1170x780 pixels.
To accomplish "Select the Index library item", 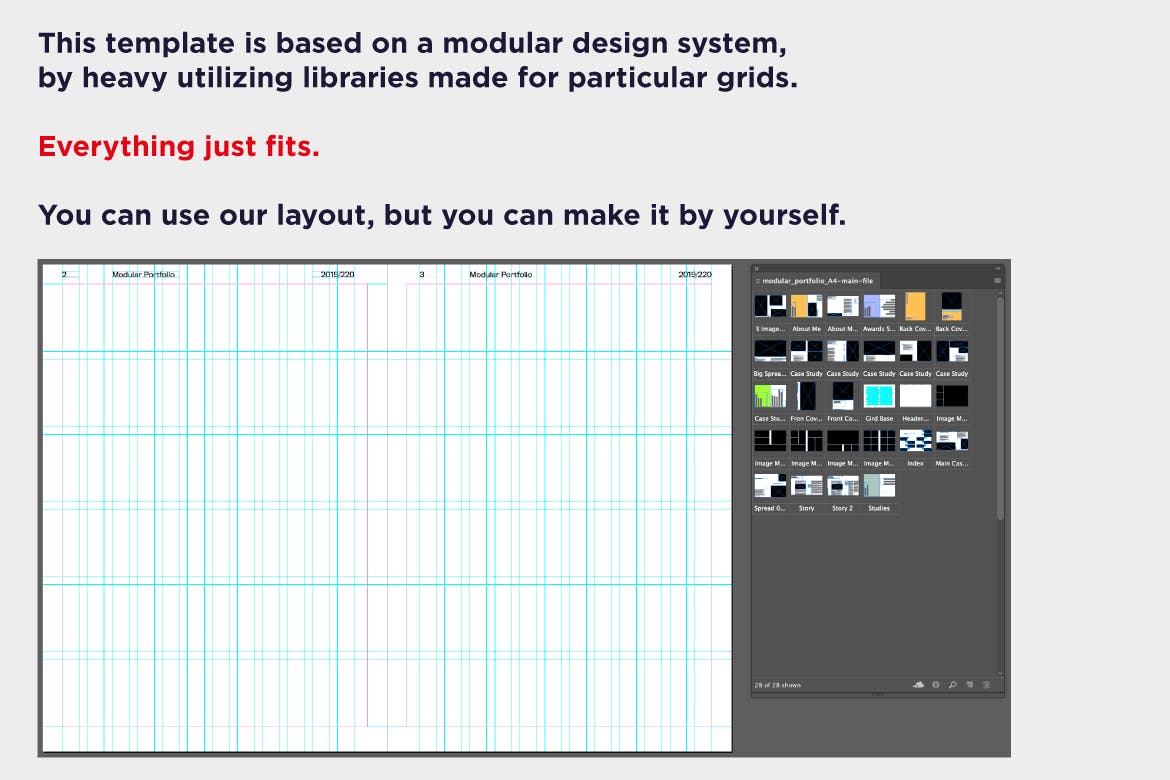I will tap(915, 441).
